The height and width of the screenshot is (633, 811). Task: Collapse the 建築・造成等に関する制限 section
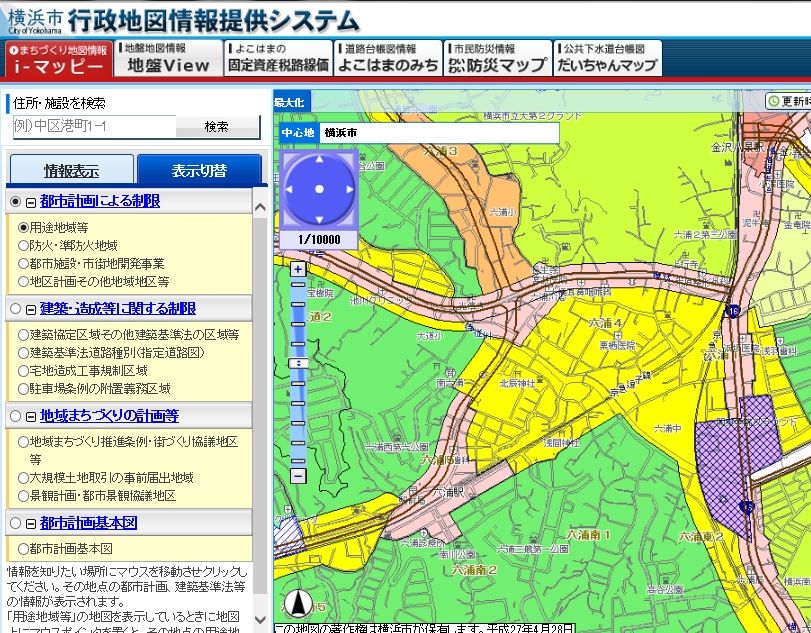point(31,309)
